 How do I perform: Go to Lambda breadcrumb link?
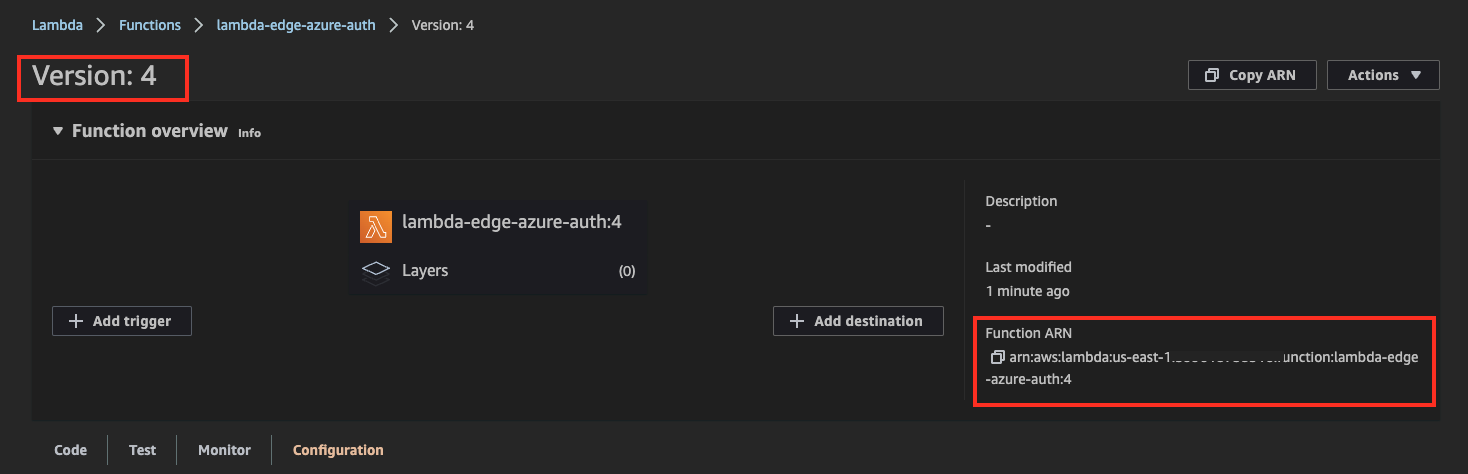pyautogui.click(x=57, y=25)
